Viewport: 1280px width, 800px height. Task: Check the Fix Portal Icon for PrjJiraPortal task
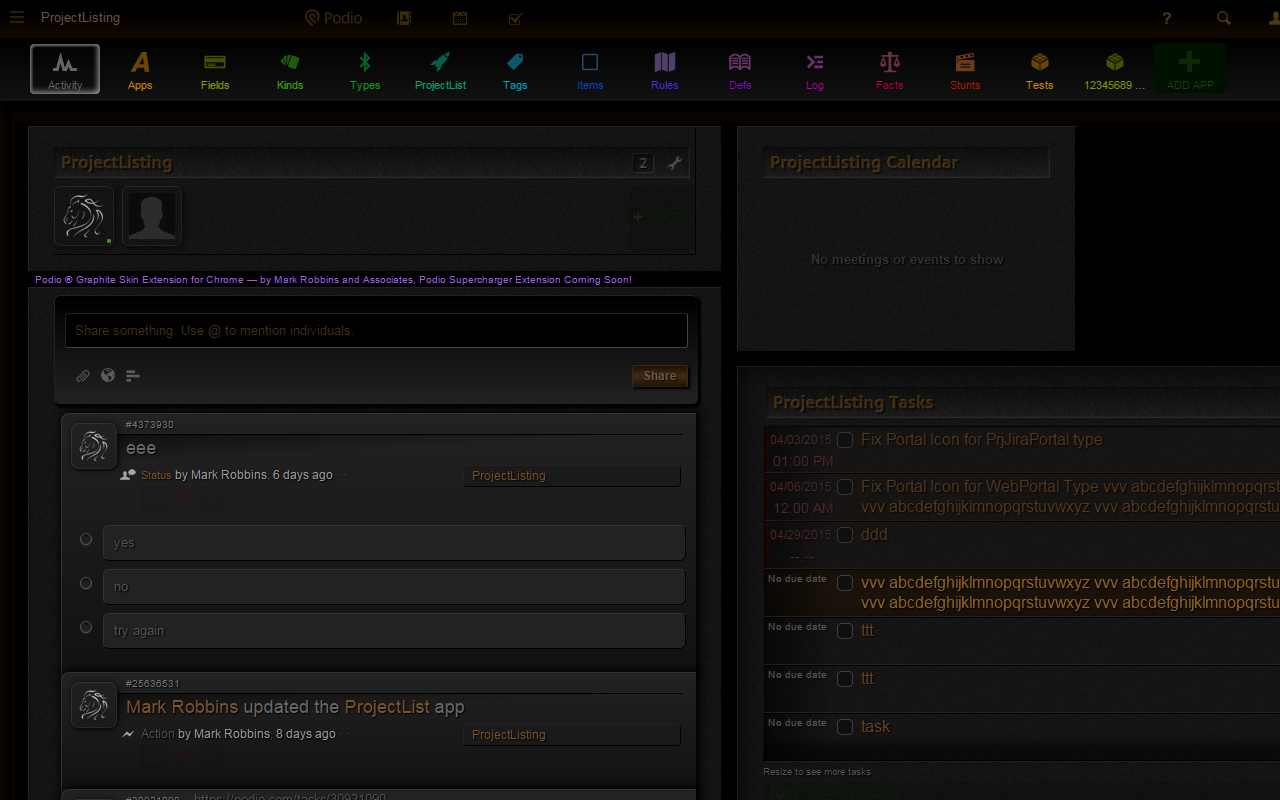pos(845,440)
